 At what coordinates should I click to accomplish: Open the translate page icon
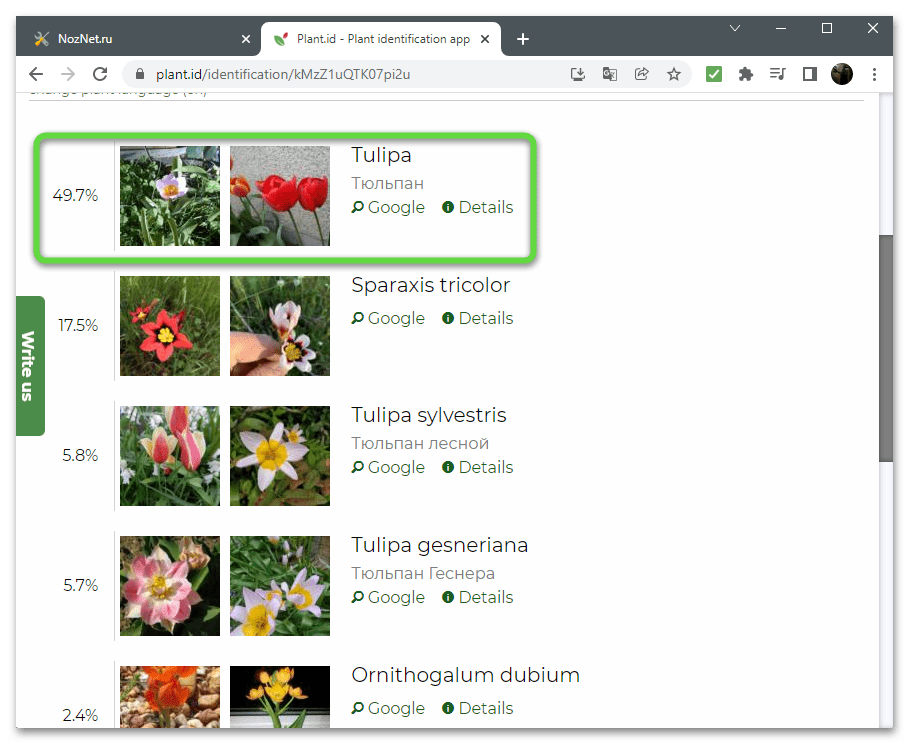click(x=609, y=74)
